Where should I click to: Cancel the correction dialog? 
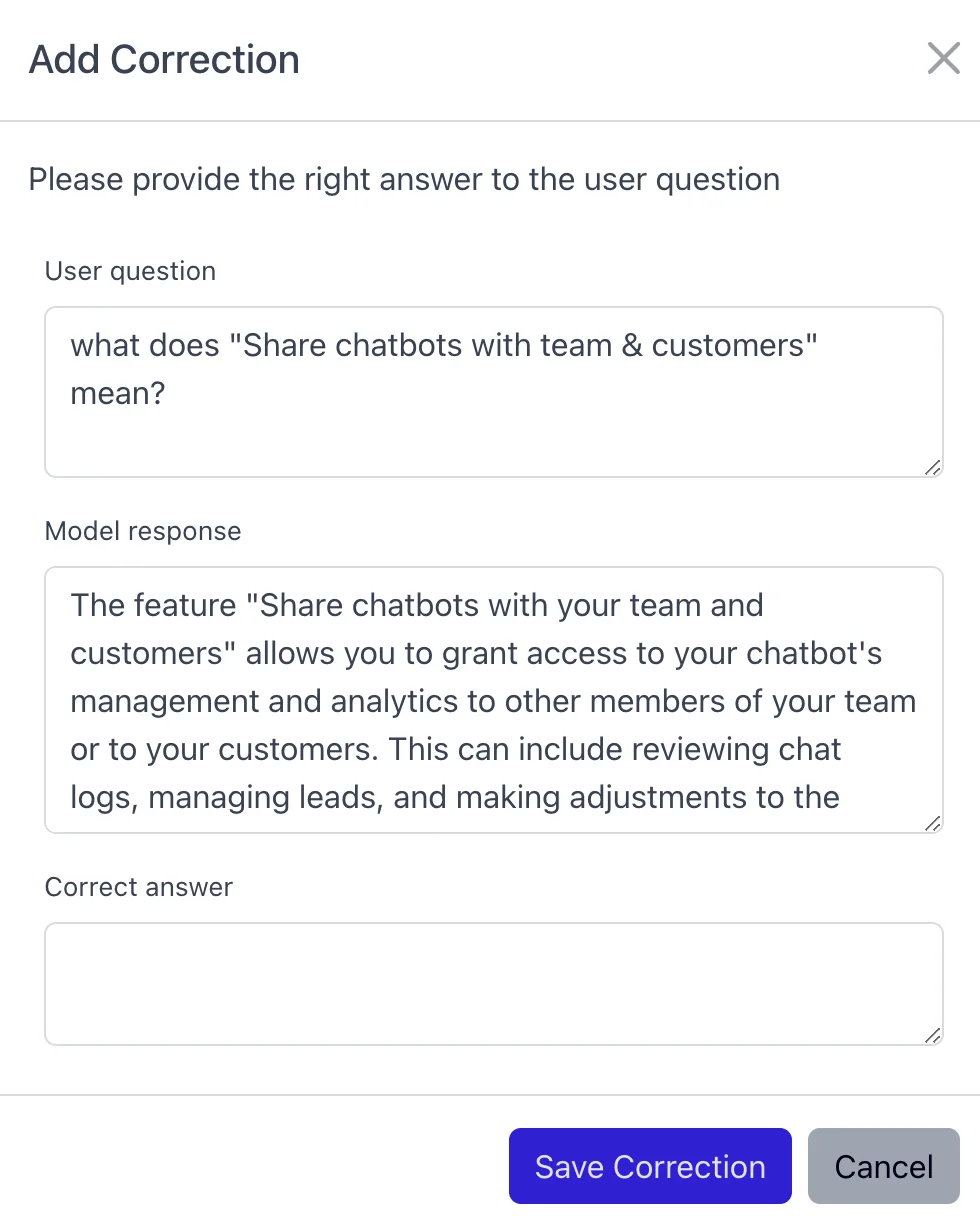[883, 1166]
